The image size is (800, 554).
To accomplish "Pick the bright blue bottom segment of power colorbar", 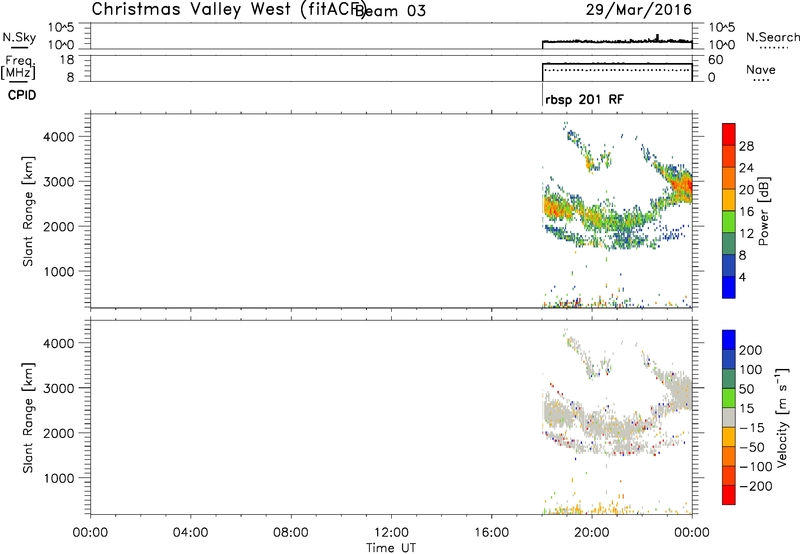I will (729, 287).
